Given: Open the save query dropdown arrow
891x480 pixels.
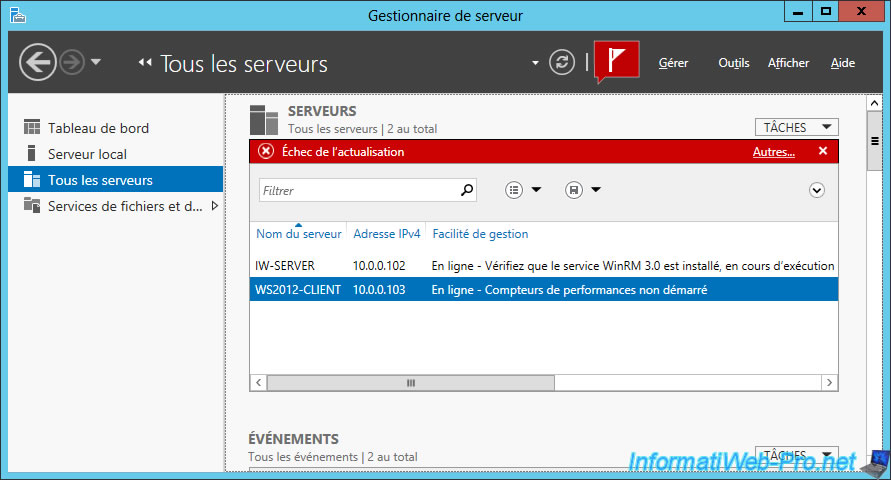Looking at the screenshot, I should click(x=596, y=190).
